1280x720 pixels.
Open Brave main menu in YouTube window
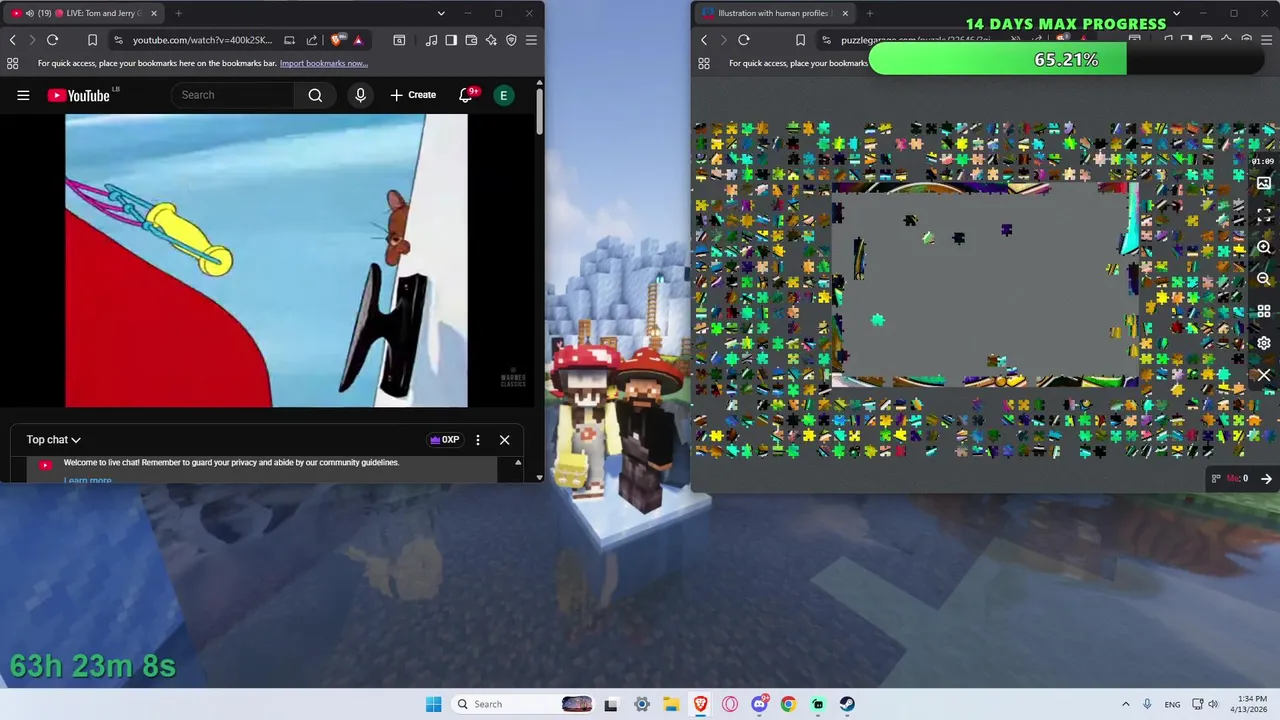point(531,40)
